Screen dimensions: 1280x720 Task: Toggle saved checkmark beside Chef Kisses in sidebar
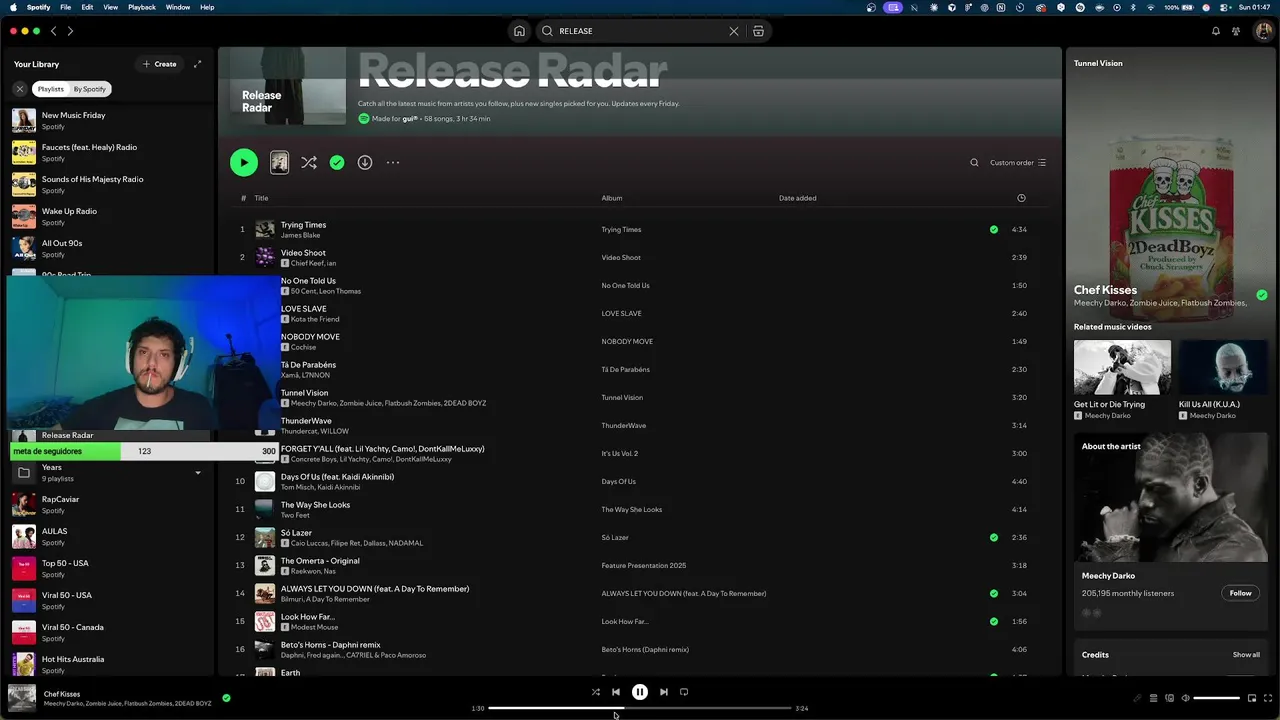click(x=1262, y=295)
